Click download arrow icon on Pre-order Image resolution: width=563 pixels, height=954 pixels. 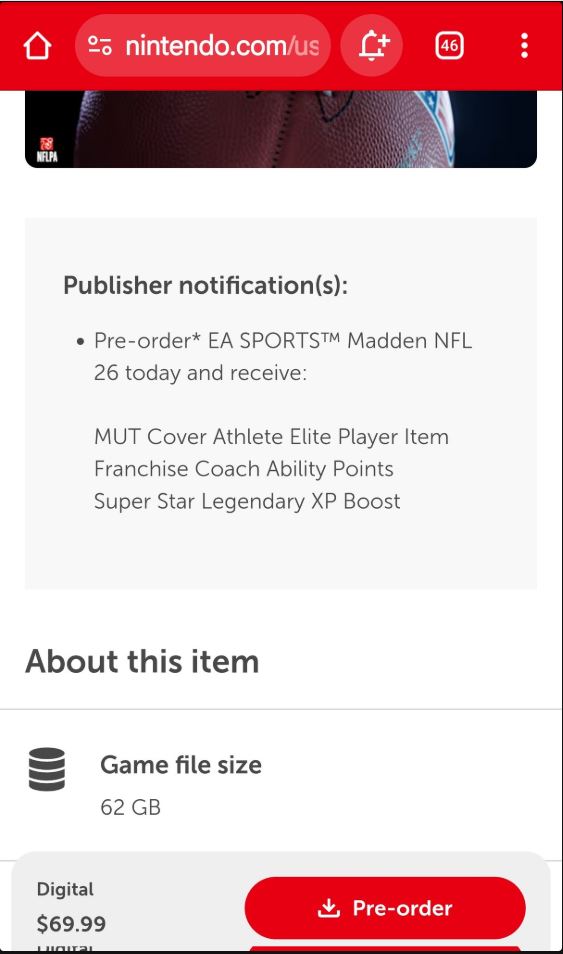coord(329,908)
